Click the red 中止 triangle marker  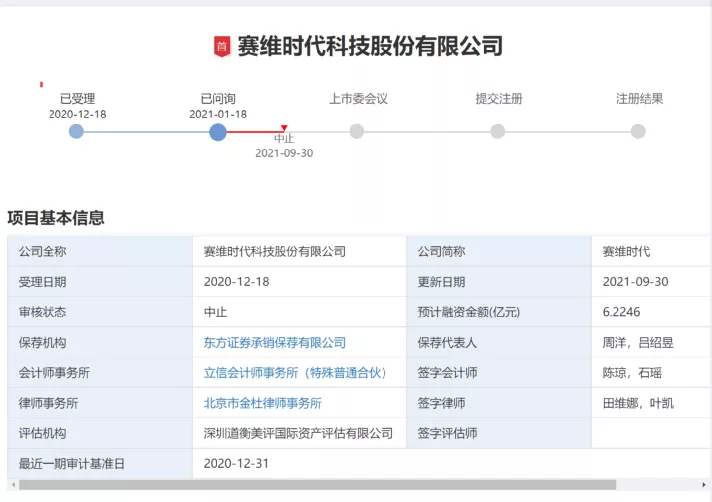(x=284, y=128)
